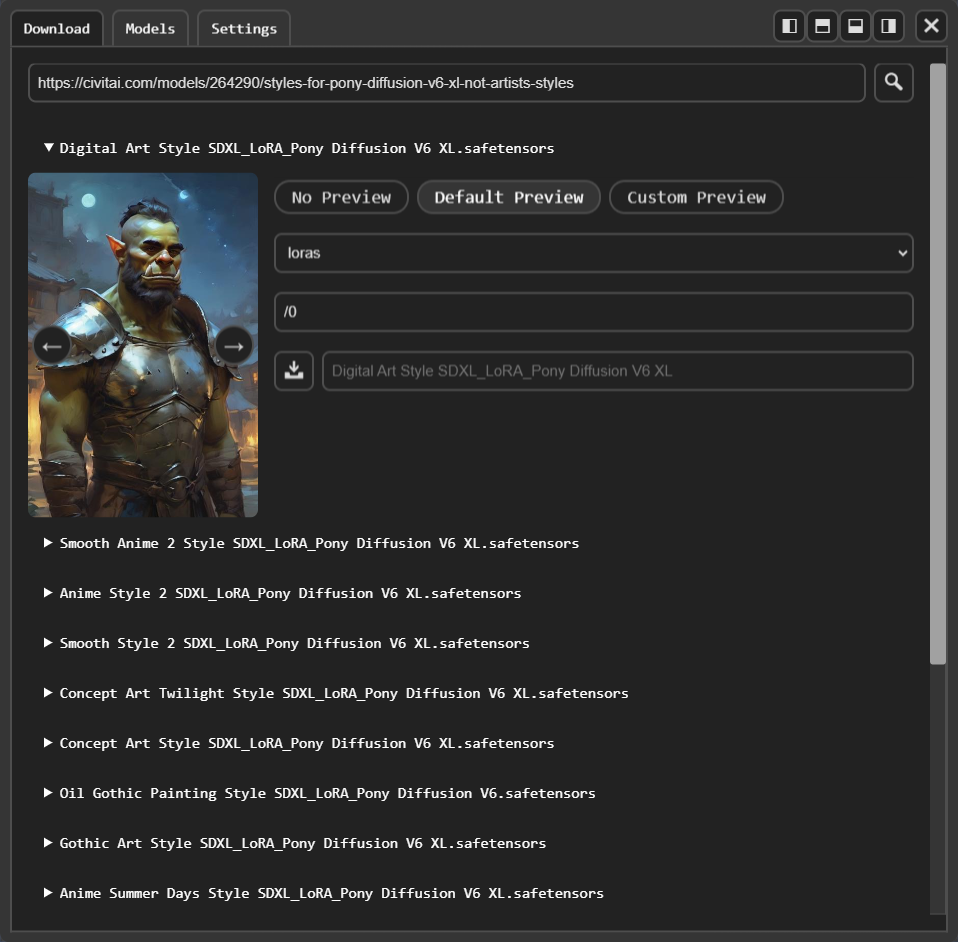
Task: Click the /0 save path field
Action: (593, 311)
